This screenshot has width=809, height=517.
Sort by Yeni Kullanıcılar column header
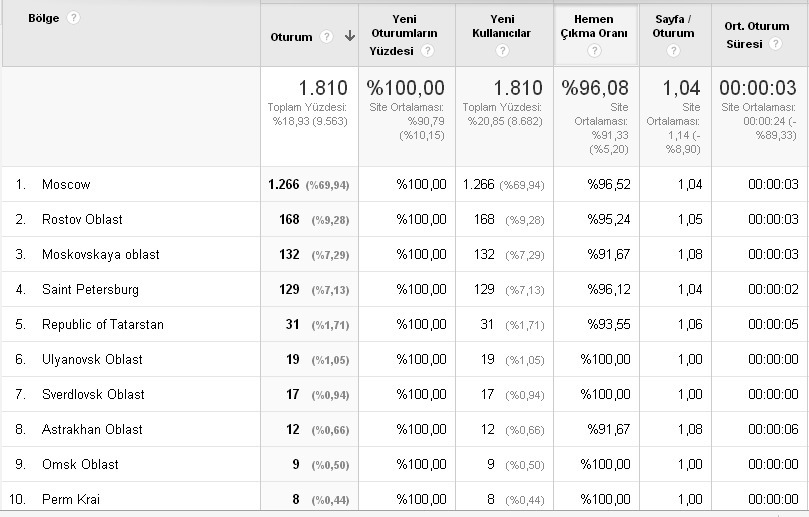pos(501,26)
